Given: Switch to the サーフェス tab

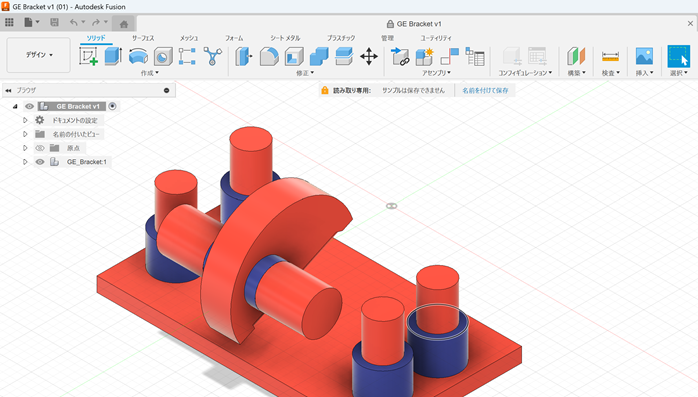Looking at the screenshot, I should [143, 38].
